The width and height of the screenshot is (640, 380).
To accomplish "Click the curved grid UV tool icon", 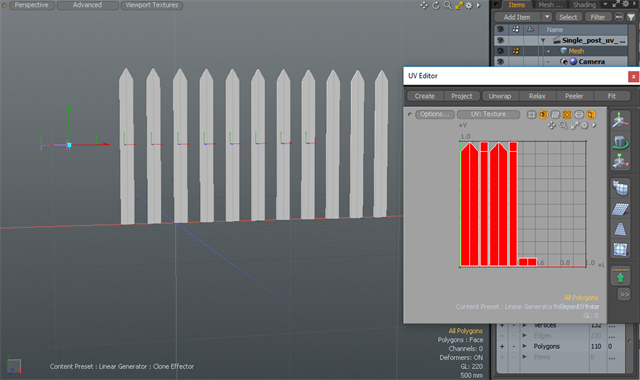I will pyautogui.click(x=620, y=188).
